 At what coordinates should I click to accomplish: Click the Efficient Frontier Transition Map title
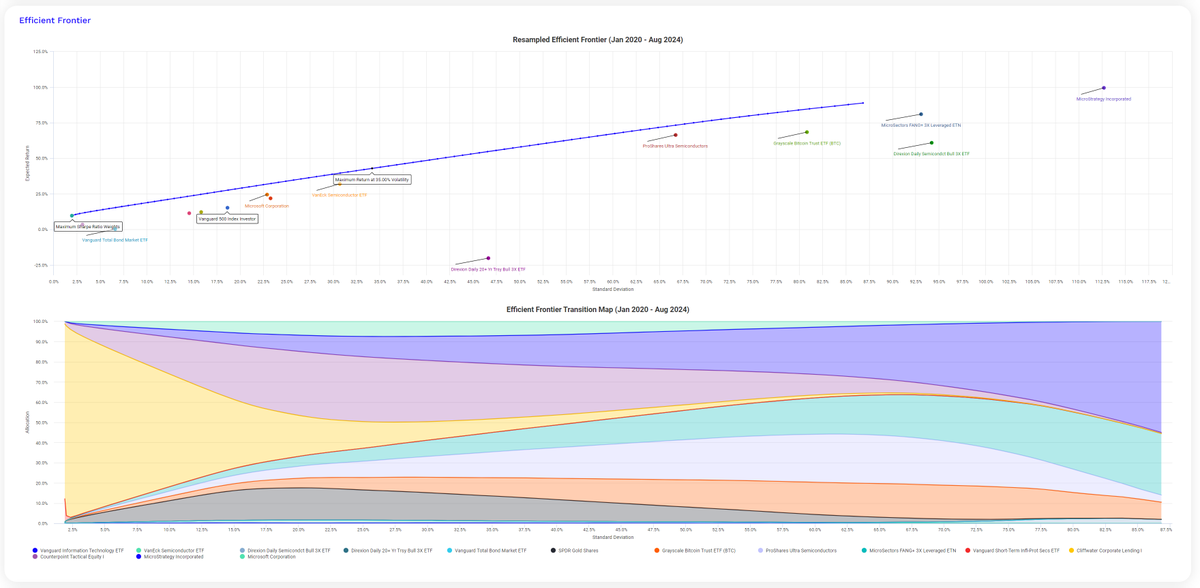[598, 310]
